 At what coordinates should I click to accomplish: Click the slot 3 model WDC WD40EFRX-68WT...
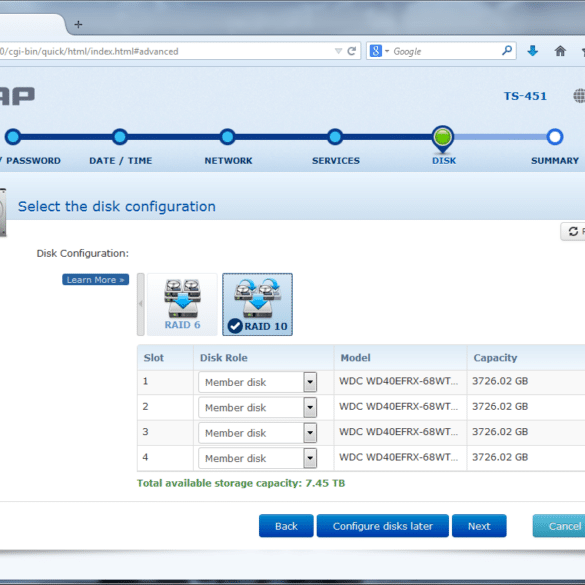click(398, 432)
